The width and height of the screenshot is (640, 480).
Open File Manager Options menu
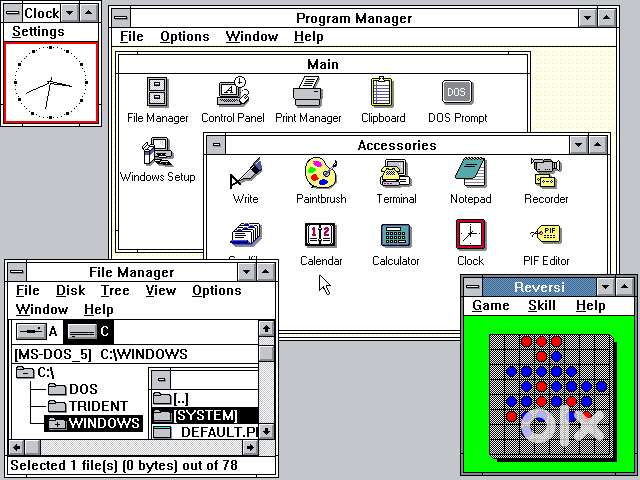pos(217,290)
